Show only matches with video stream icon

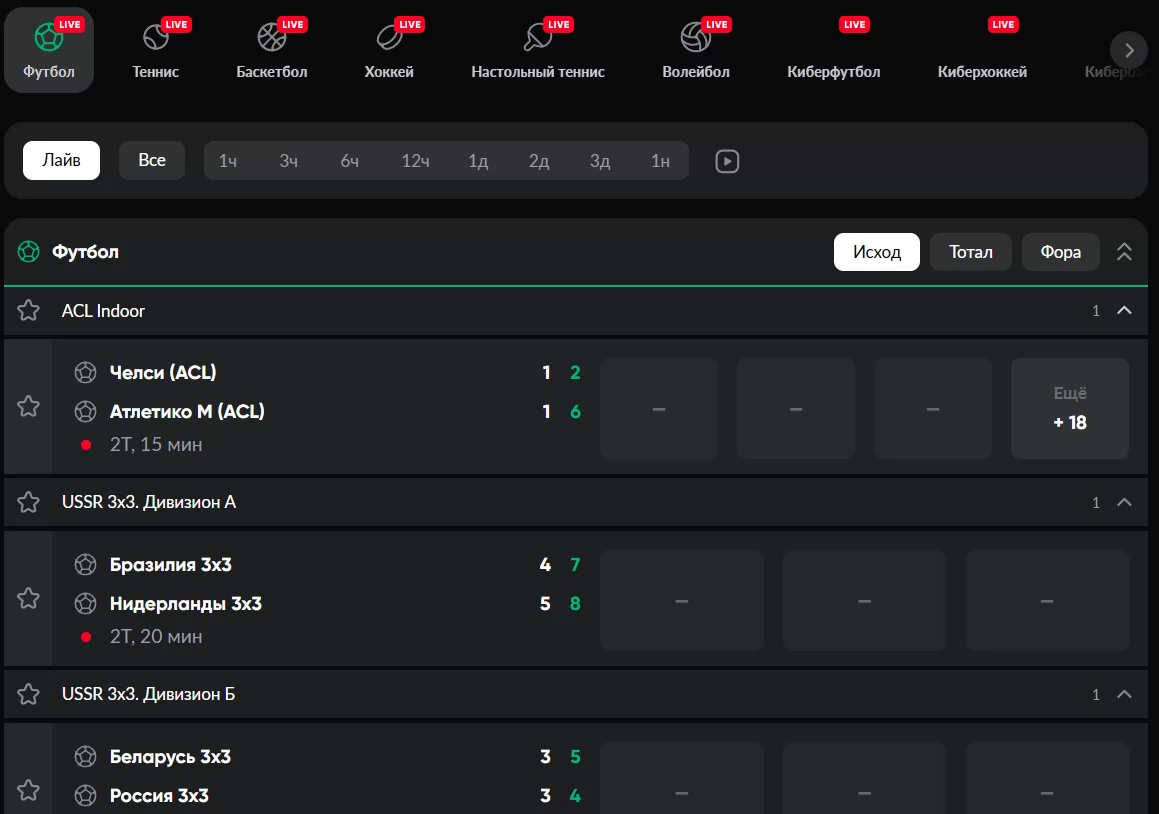(727, 161)
